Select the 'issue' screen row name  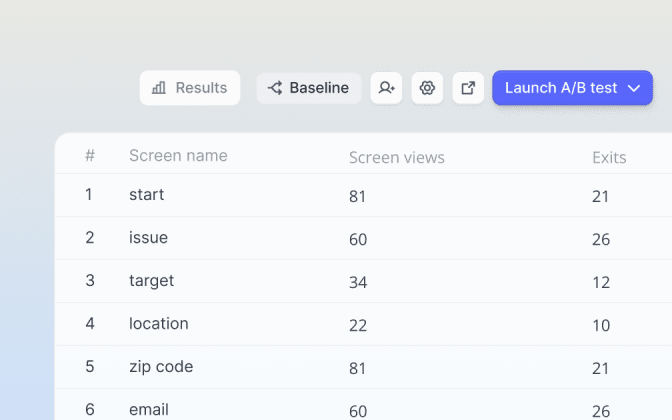148,237
